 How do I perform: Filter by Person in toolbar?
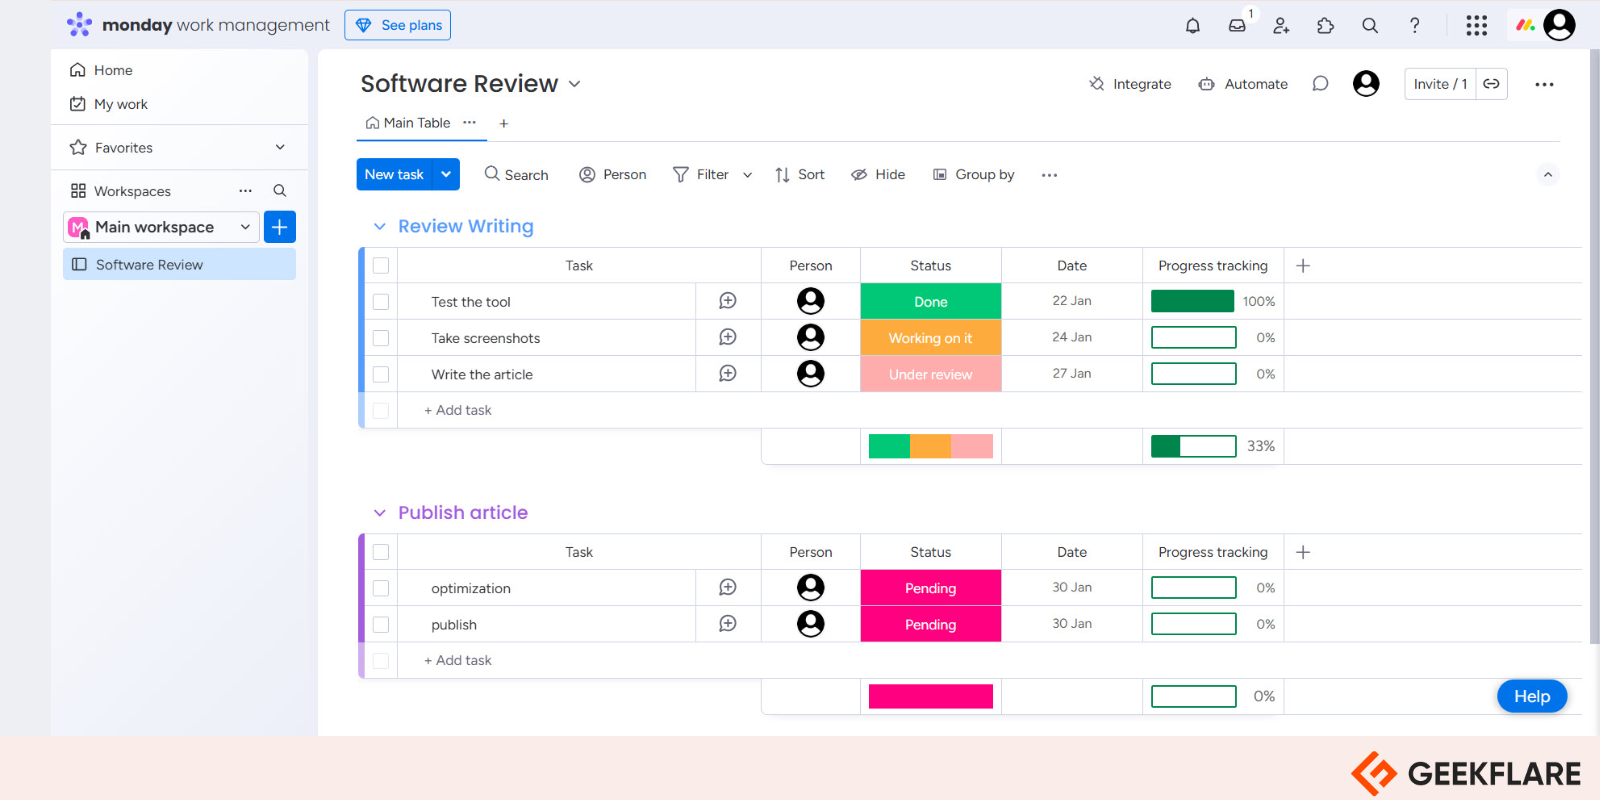click(612, 175)
